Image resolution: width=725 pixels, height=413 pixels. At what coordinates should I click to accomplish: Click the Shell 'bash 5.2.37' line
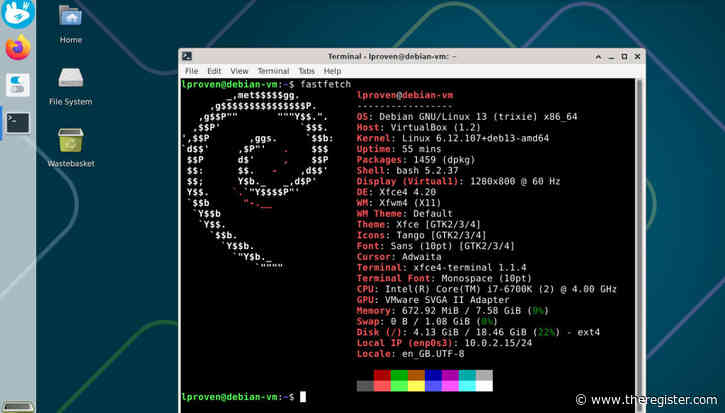(407, 170)
